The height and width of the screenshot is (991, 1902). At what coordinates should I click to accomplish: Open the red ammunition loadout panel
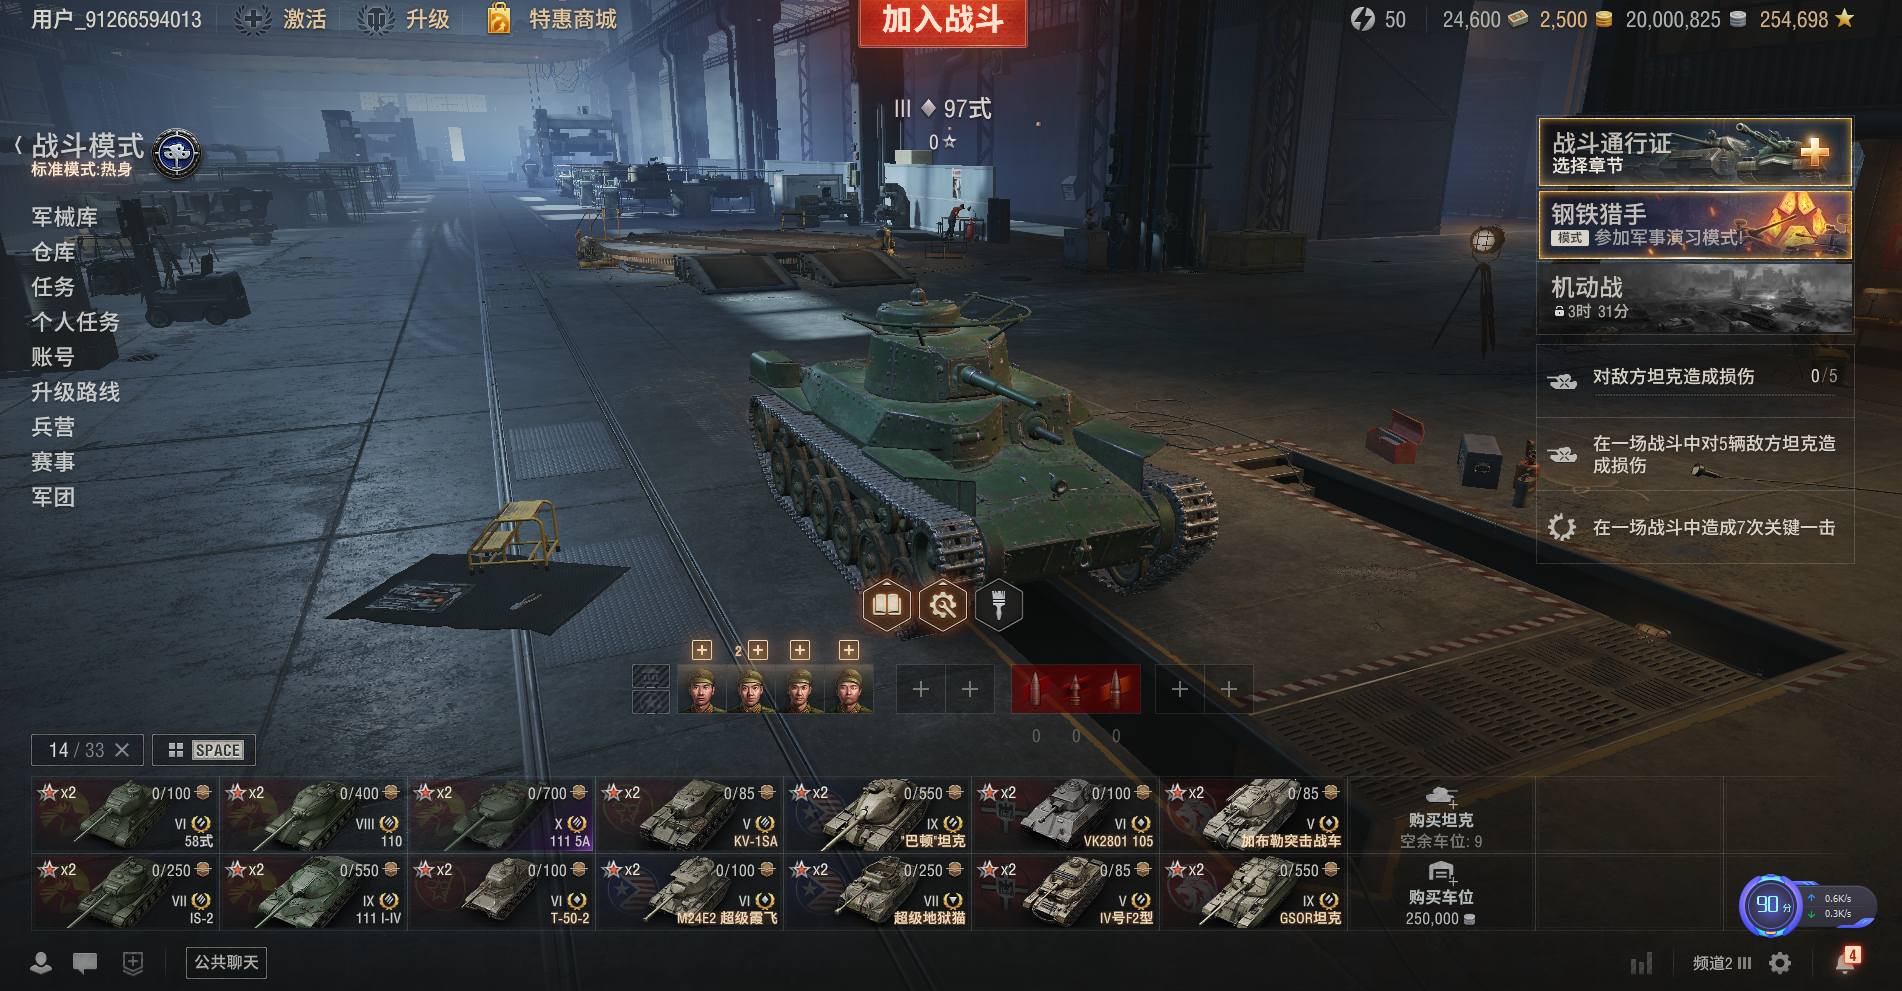pos(1076,689)
